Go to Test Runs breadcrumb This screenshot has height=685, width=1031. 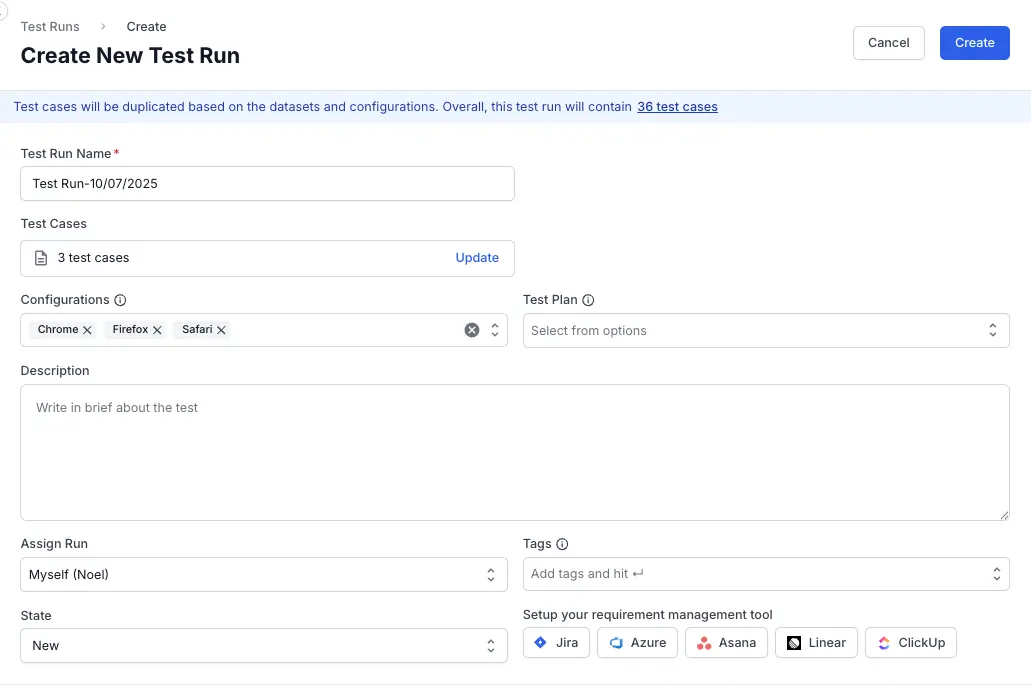(x=50, y=27)
